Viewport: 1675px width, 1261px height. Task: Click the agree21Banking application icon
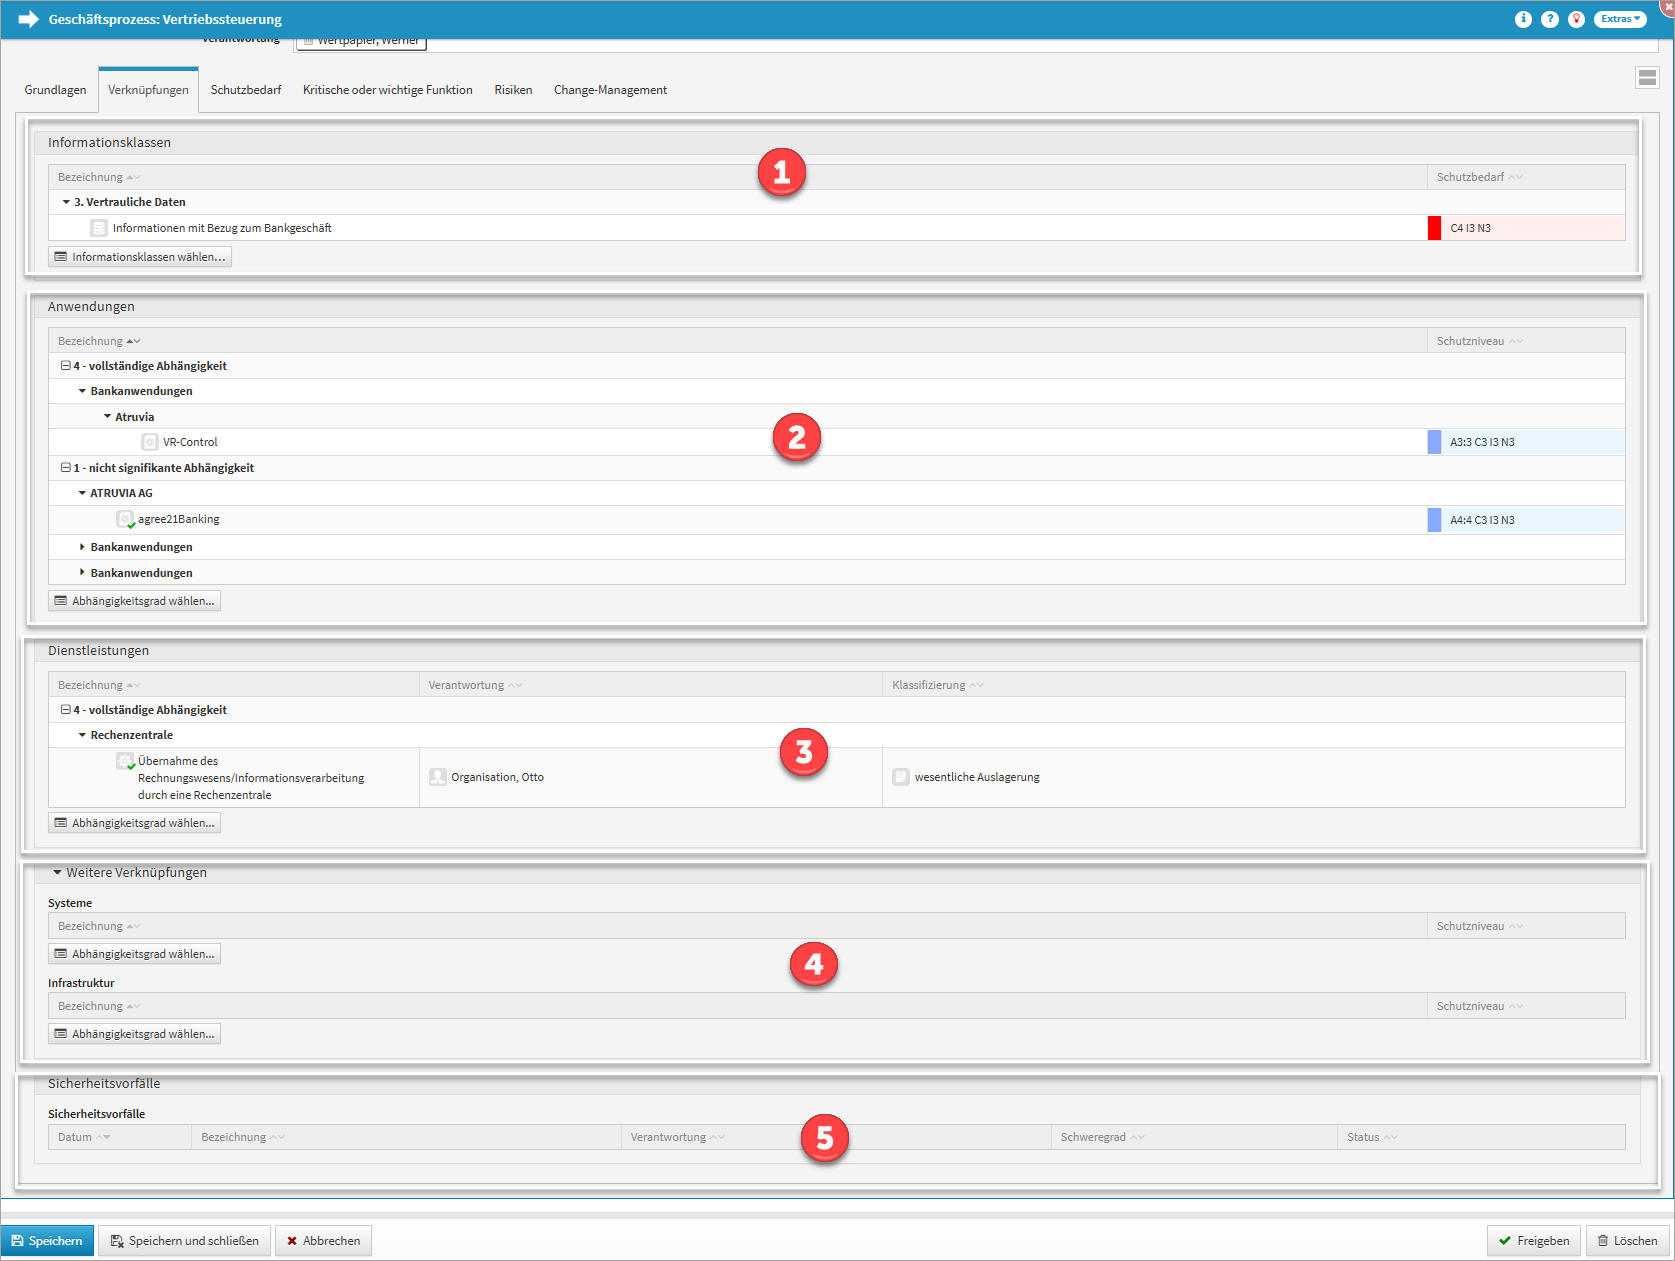click(x=125, y=519)
